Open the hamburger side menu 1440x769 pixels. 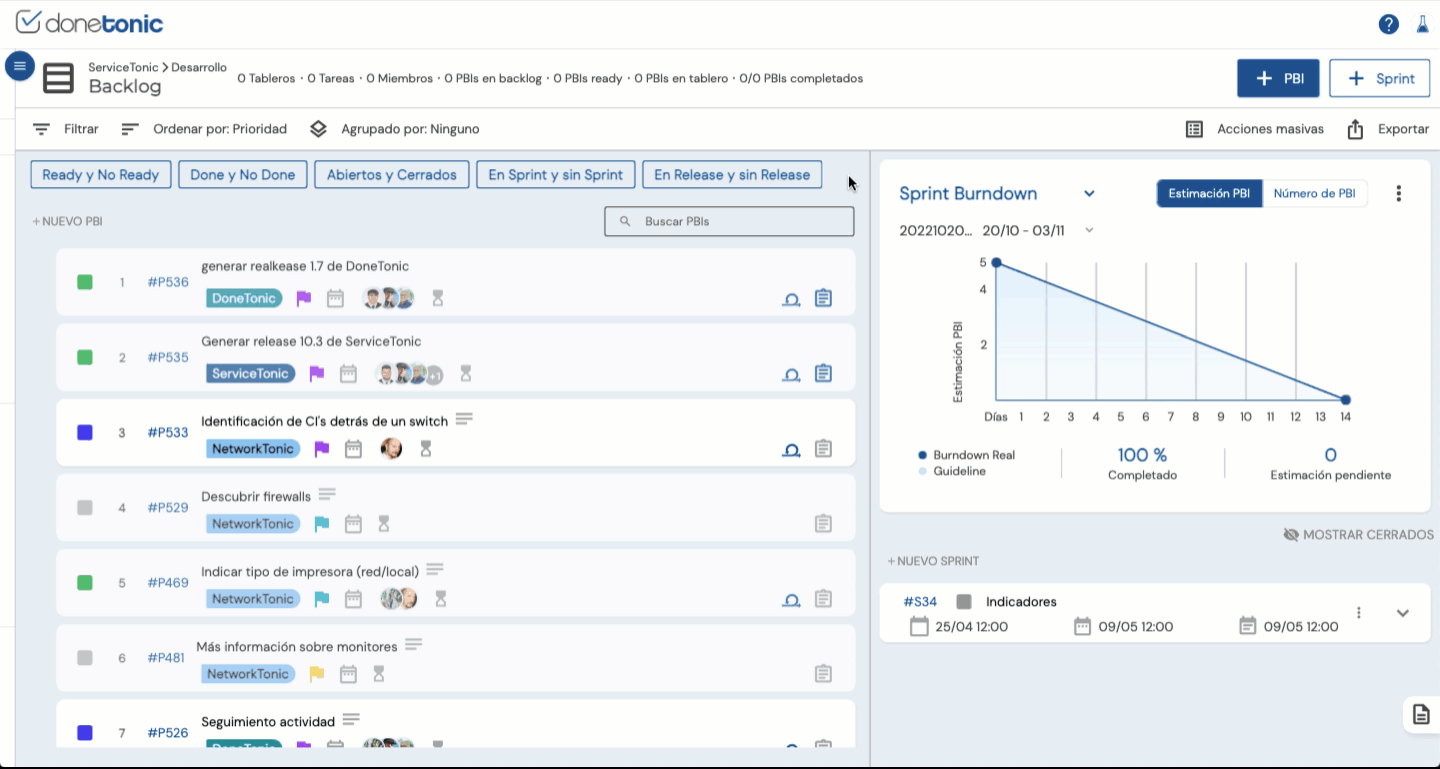click(20, 66)
